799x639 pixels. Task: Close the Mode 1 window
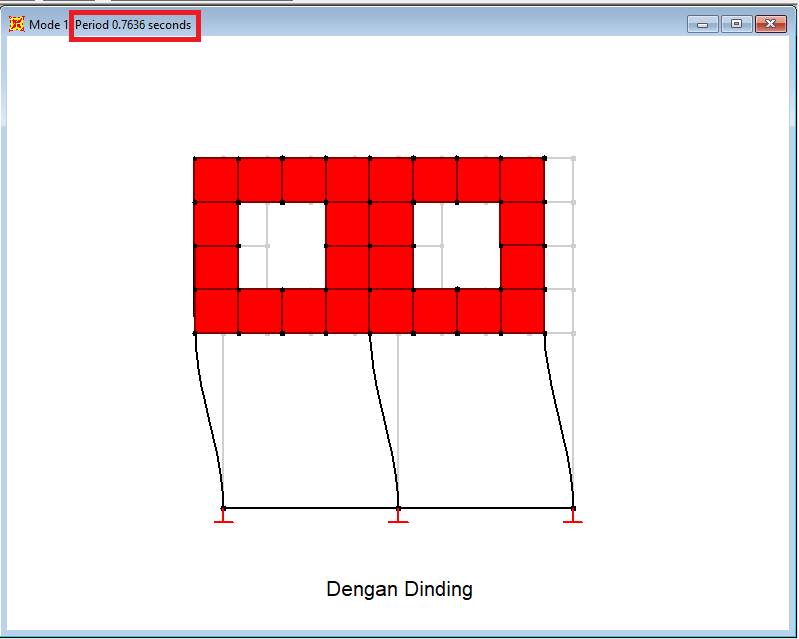pos(769,25)
